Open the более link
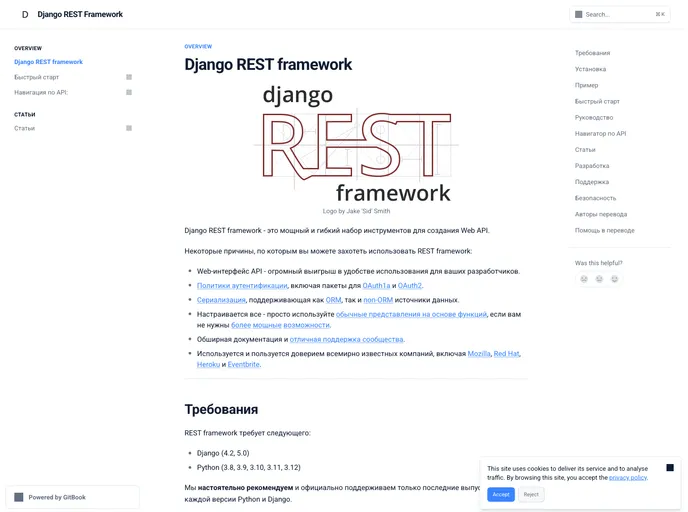Screen dimensions: 688x512 [x=241, y=325]
